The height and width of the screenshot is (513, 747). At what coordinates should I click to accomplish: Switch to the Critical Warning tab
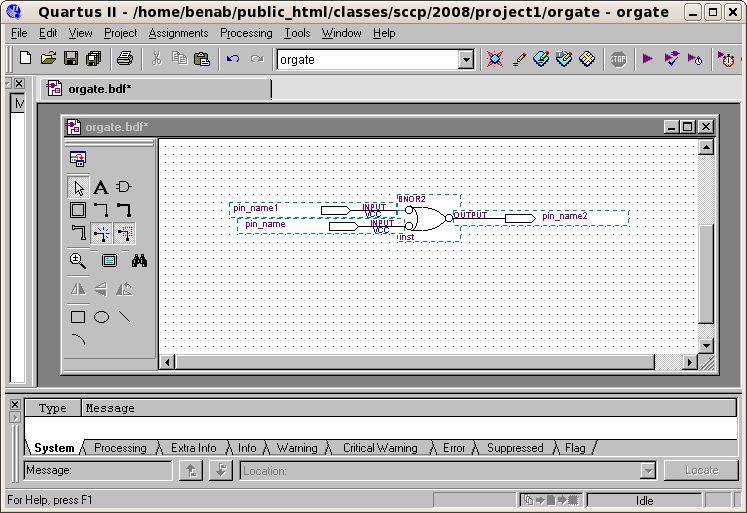tap(379, 448)
